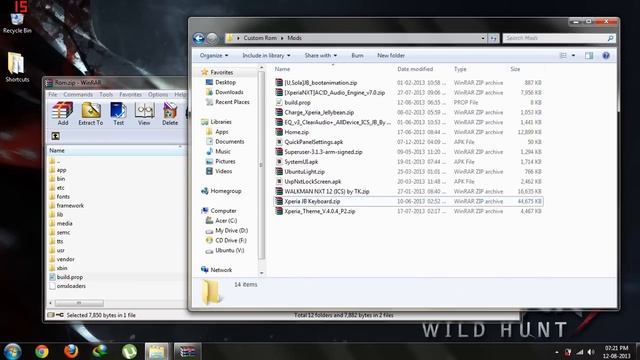Click the arrow after Custom Rom breadcrumb

(x=282, y=38)
